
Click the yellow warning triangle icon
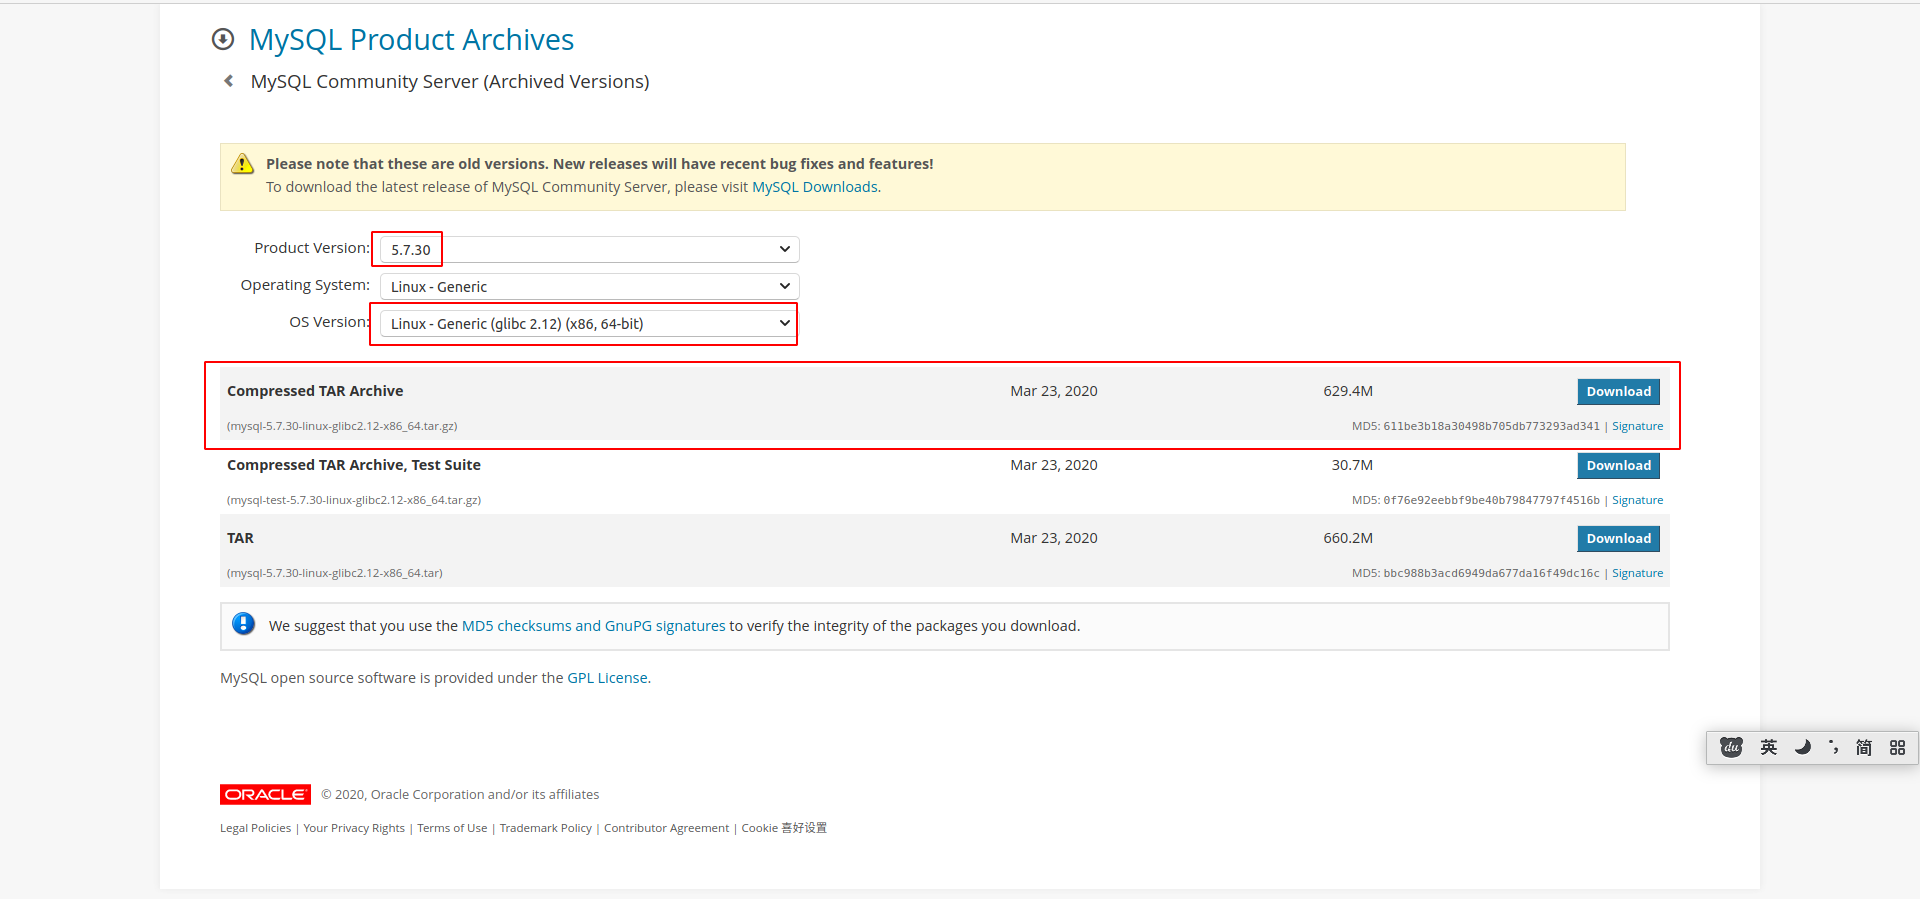coord(242,164)
